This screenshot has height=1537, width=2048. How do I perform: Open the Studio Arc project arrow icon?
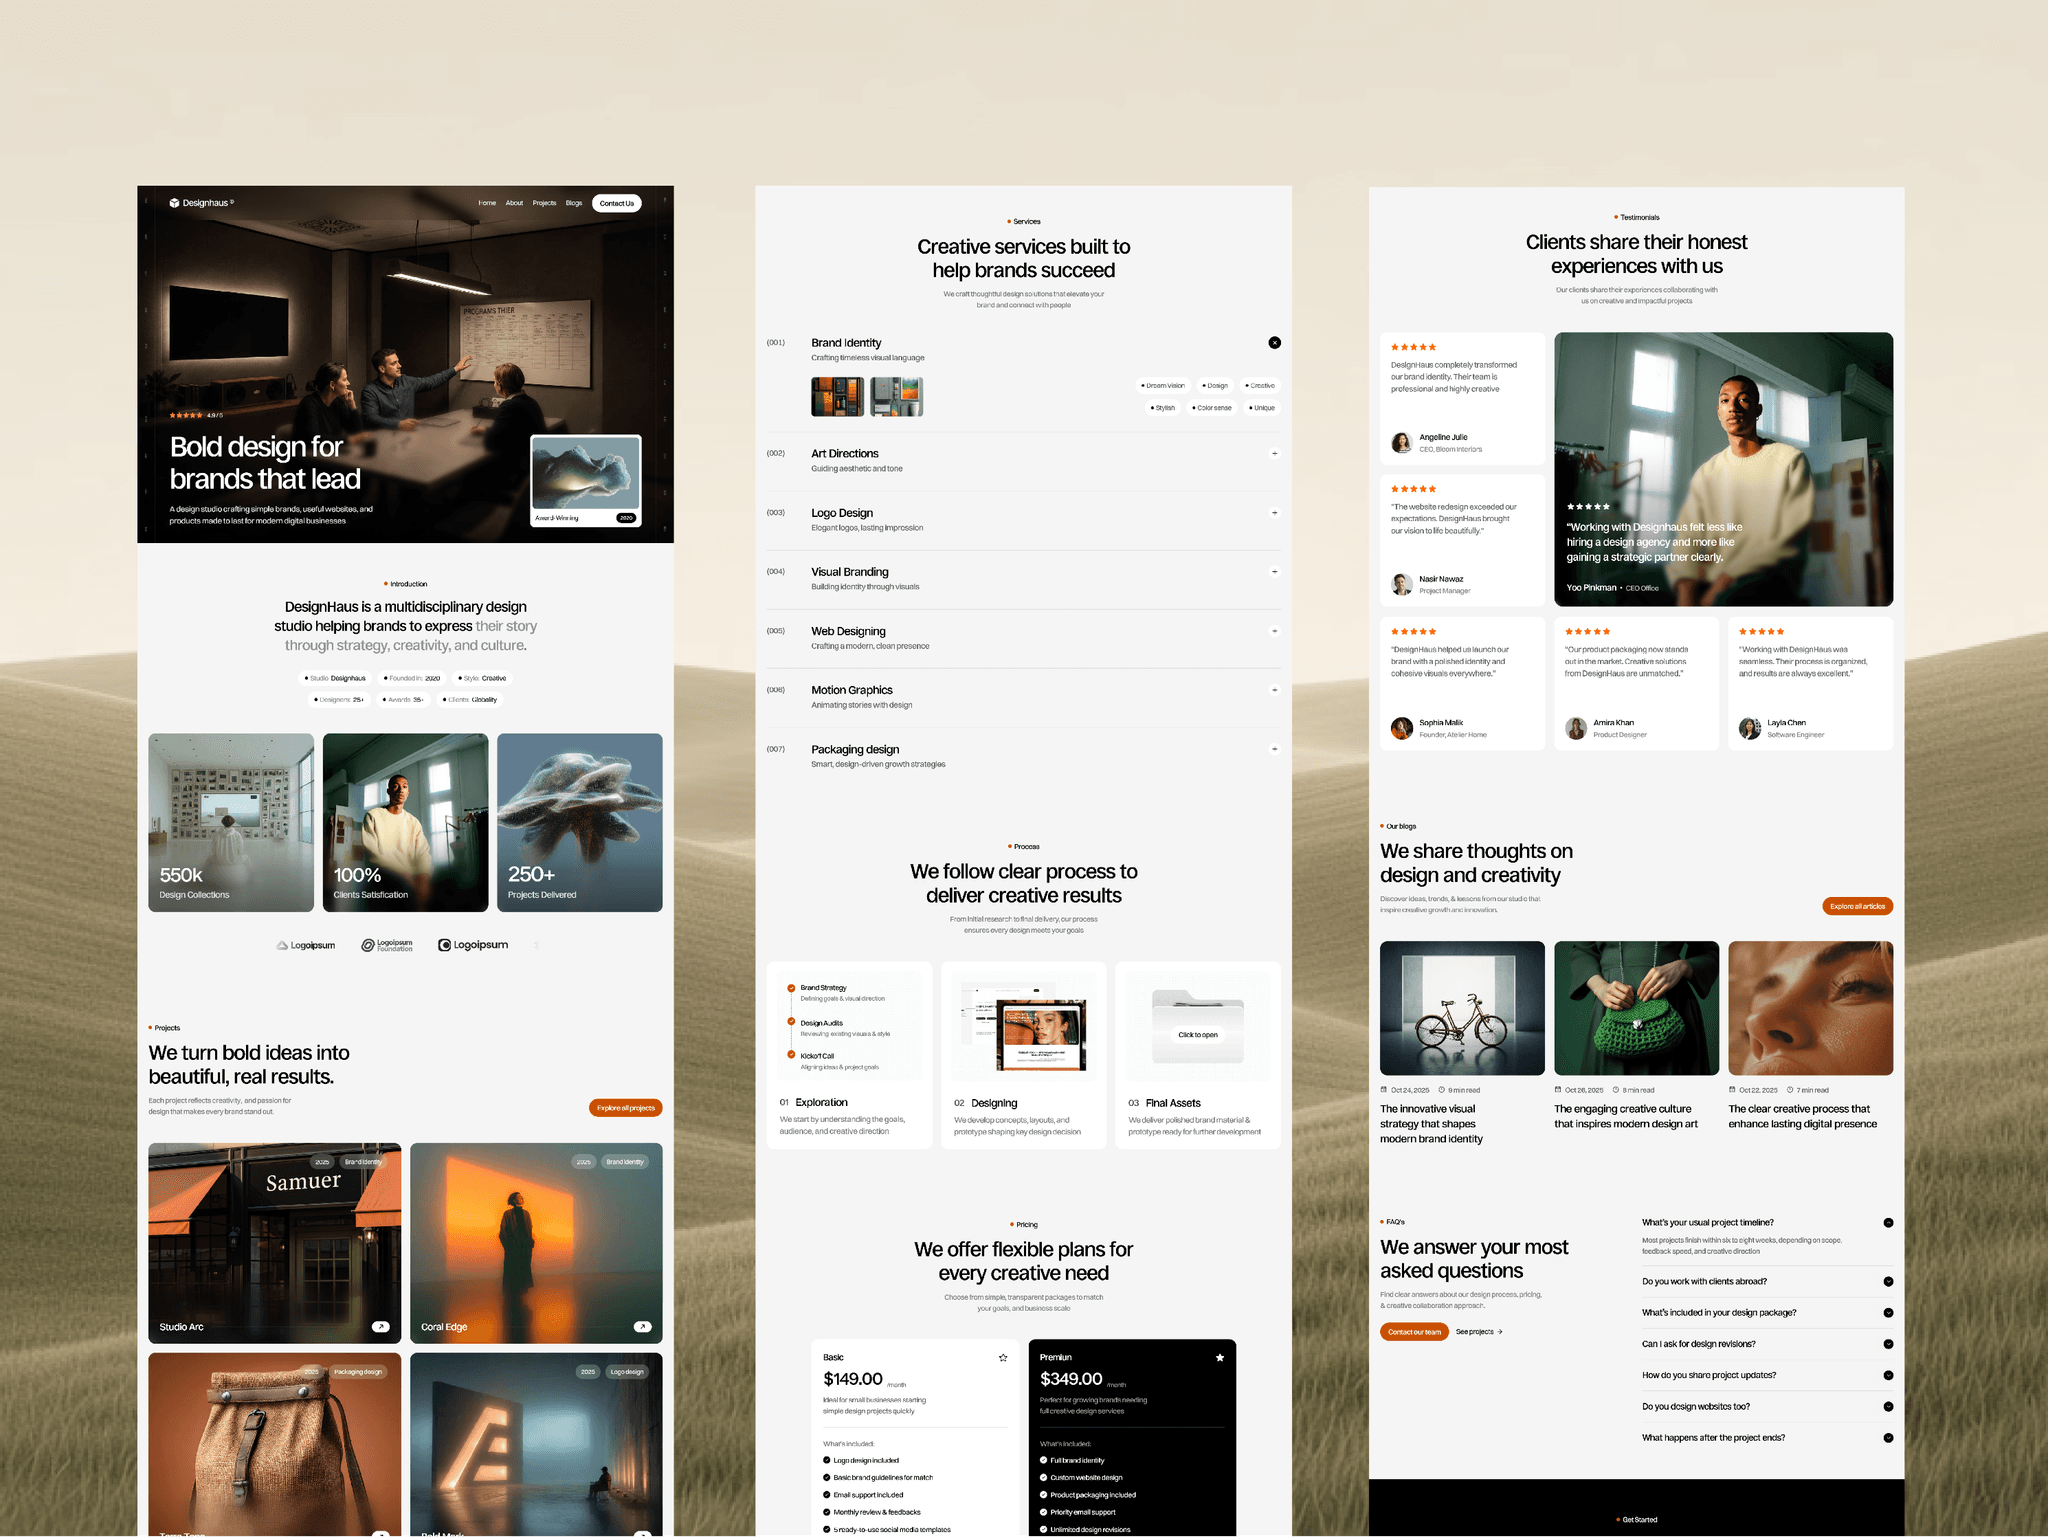pos(380,1327)
